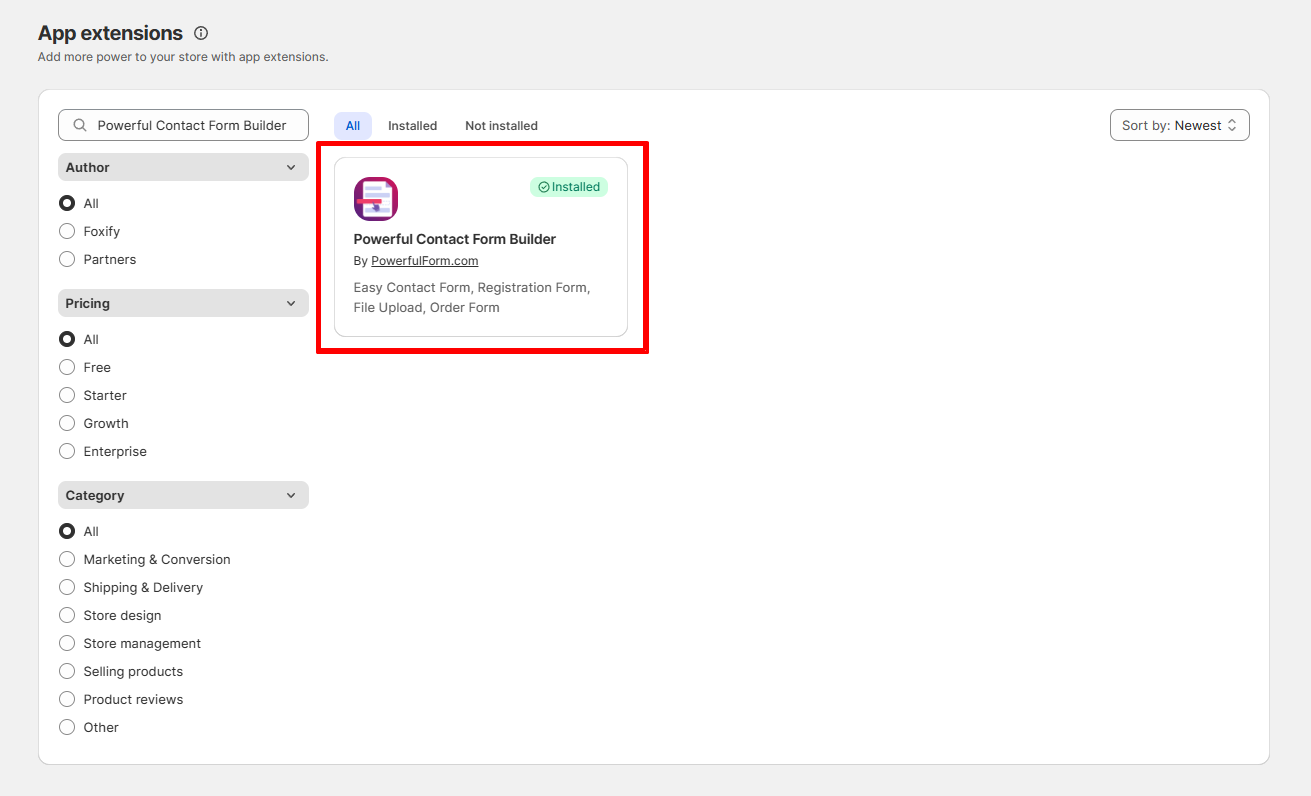Select the Partners author option
Image resolution: width=1311 pixels, height=796 pixels.
pos(98,259)
